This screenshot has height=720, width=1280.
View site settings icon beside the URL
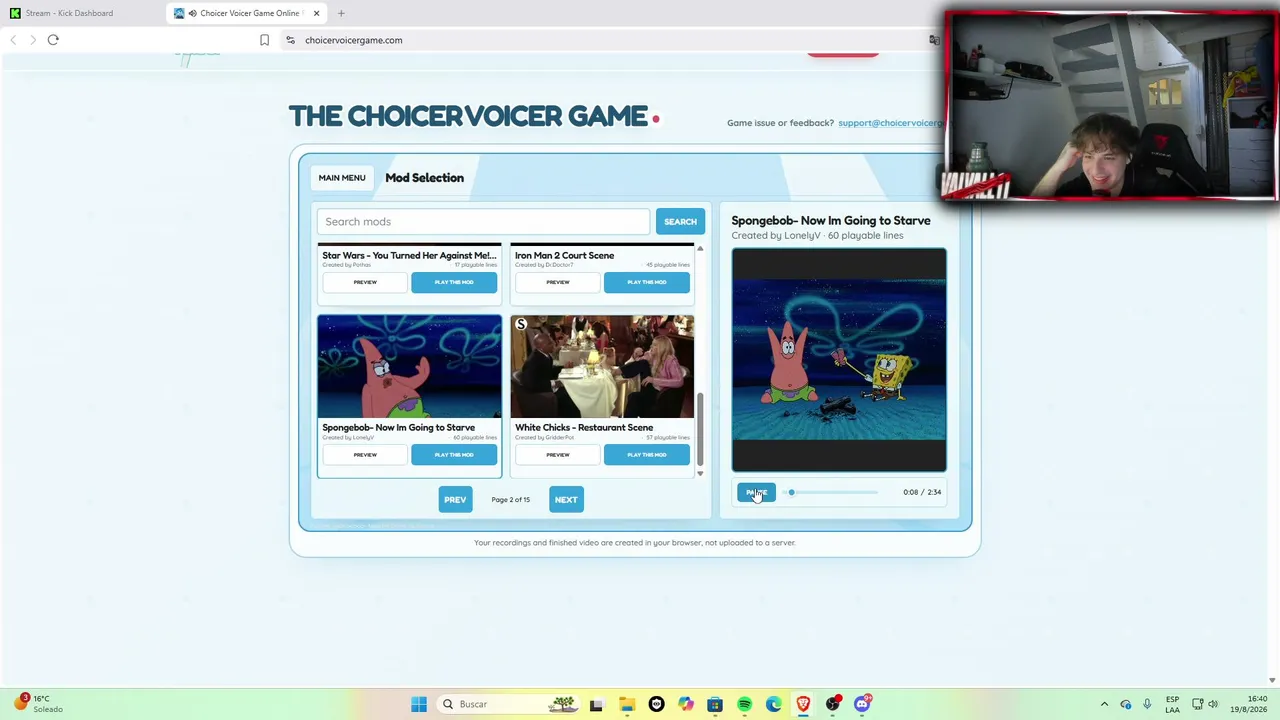point(290,40)
